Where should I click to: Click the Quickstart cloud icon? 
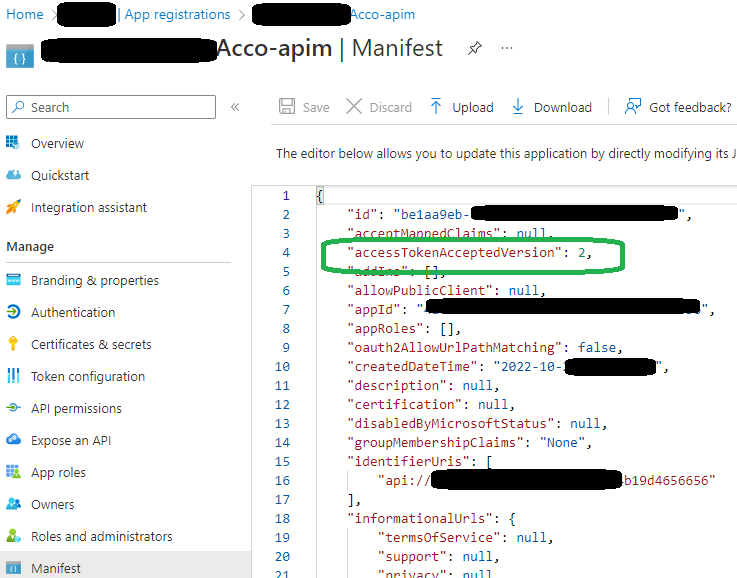point(13,175)
